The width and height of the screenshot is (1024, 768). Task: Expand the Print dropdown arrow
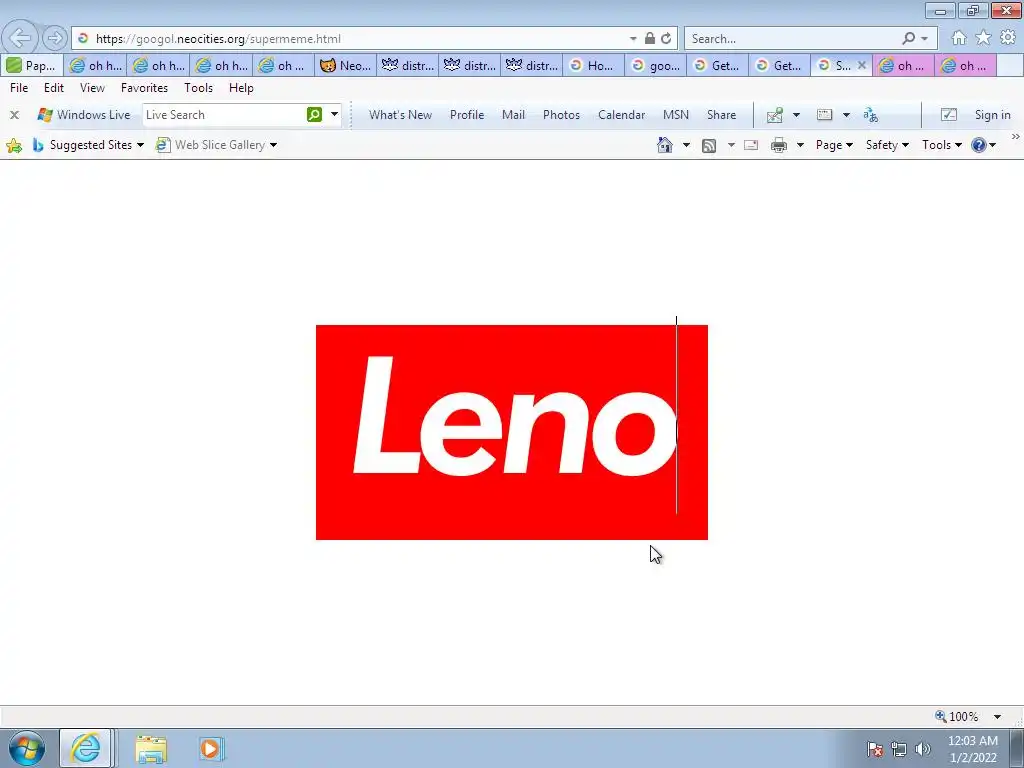(800, 145)
